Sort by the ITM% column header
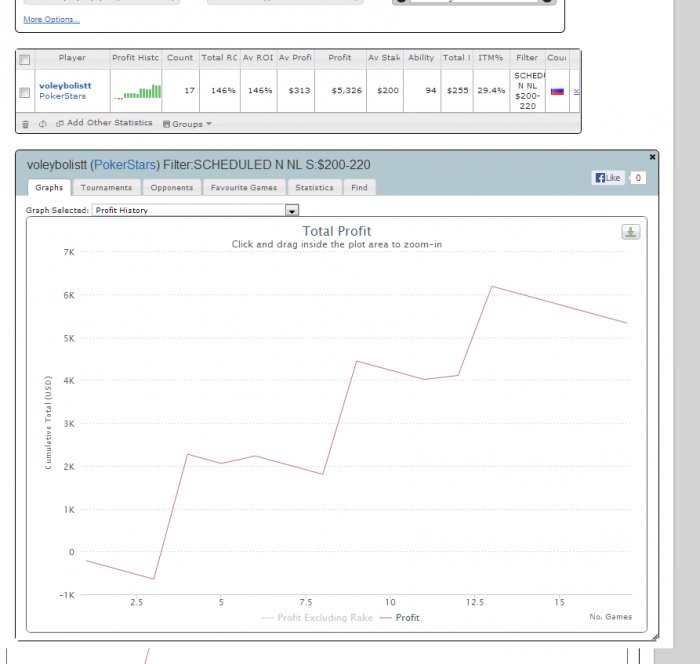Screen dimensions: 700x664 click(x=491, y=58)
